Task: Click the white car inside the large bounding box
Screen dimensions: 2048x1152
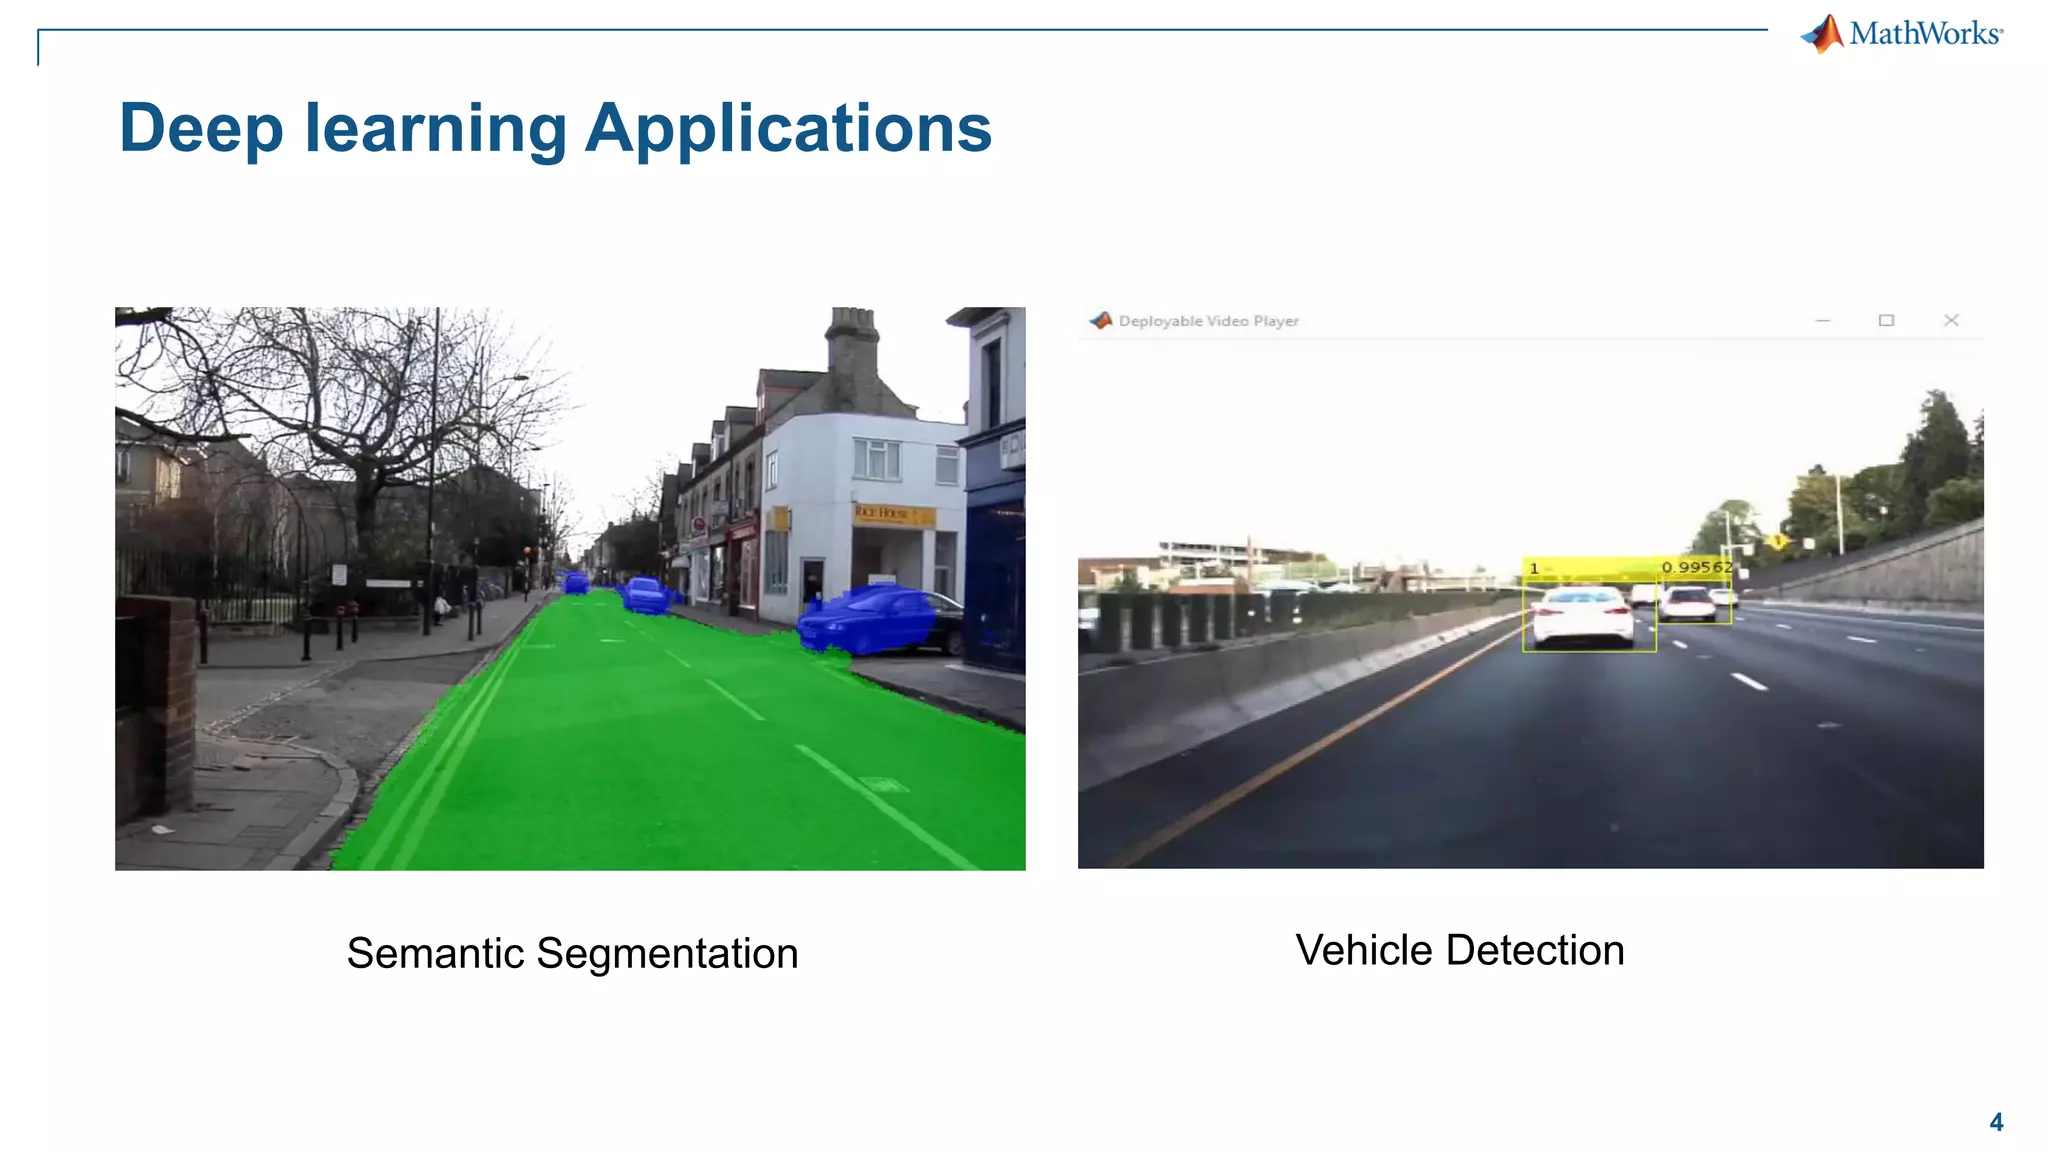Action: point(1585,616)
